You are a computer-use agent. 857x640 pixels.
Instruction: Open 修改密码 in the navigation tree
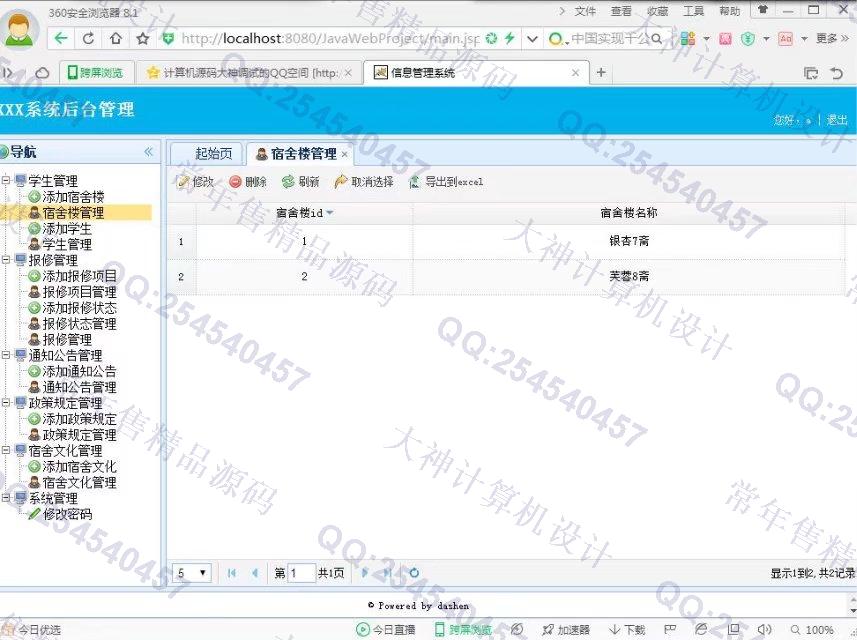click(x=66, y=514)
